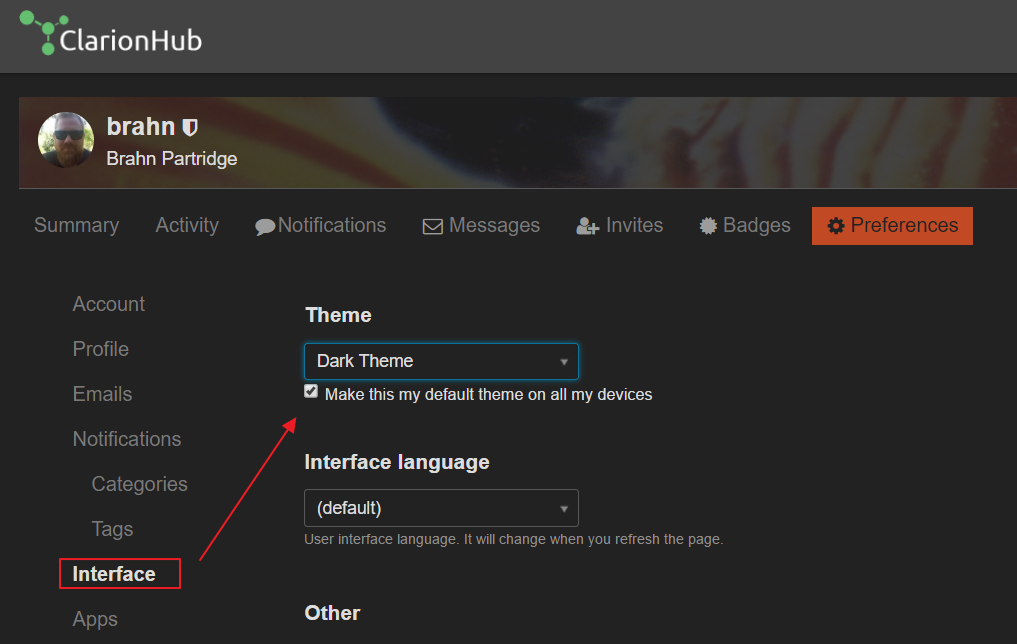Click the moderator shield icon beside brahn
This screenshot has height=644, width=1017.
tap(190, 127)
